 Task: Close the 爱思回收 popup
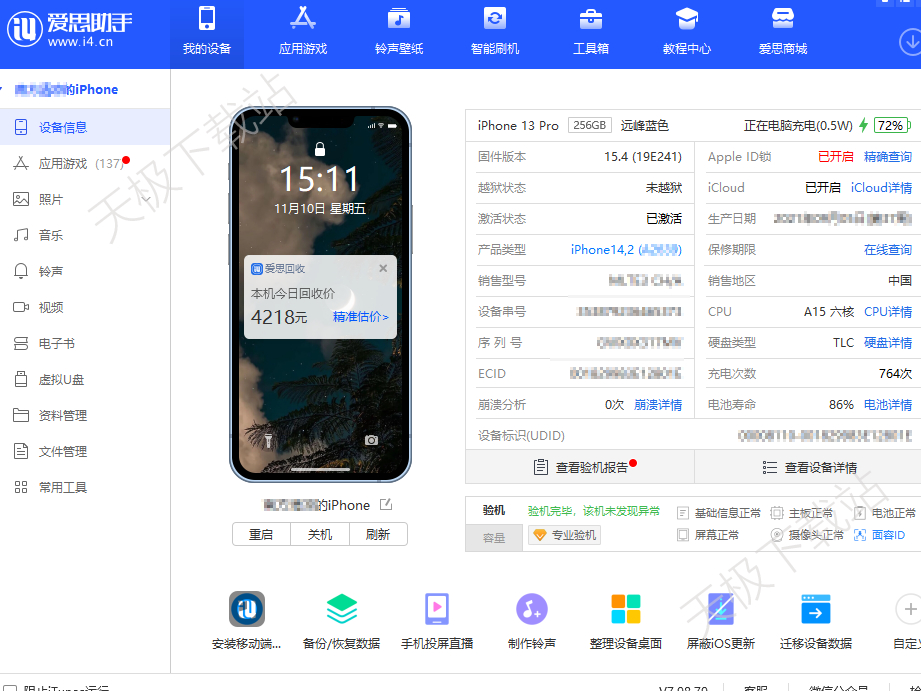click(x=383, y=268)
